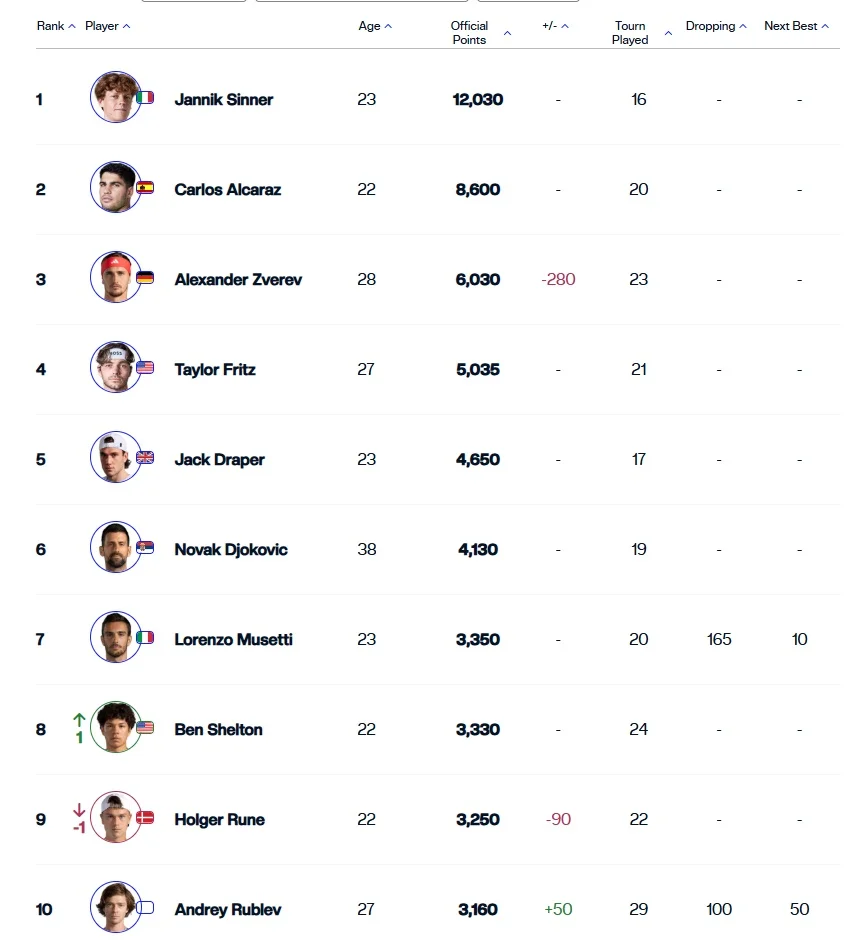This screenshot has width=848, height=940.
Task: Click the red down arrow beside Holger Rune
Action: [79, 810]
